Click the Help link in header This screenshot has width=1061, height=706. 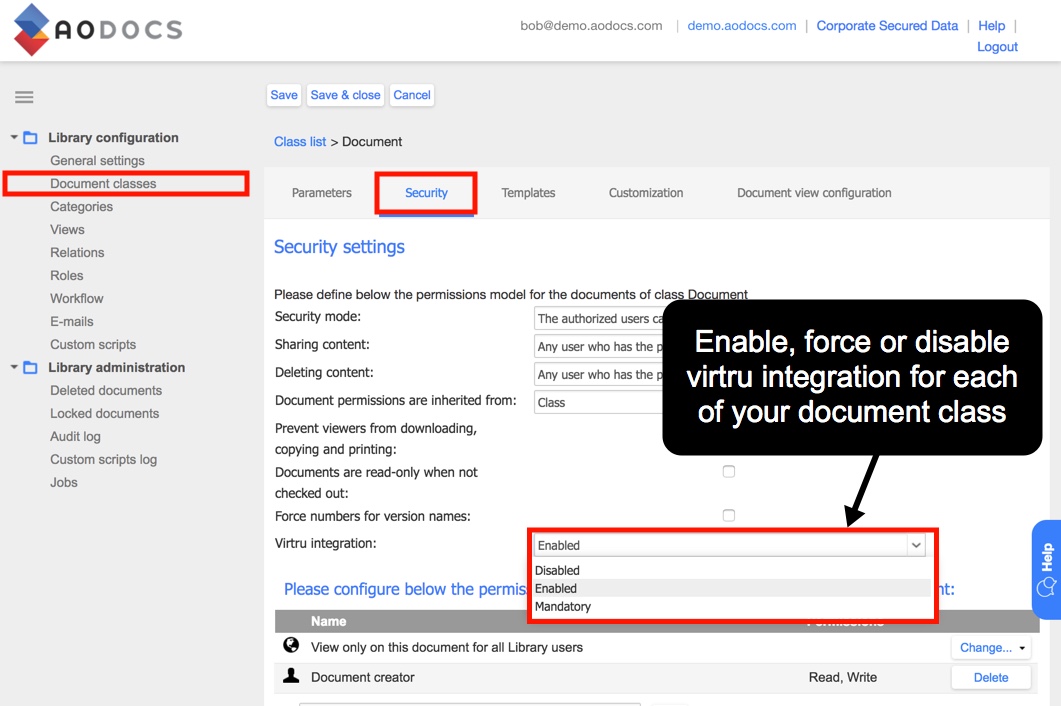pos(991,26)
